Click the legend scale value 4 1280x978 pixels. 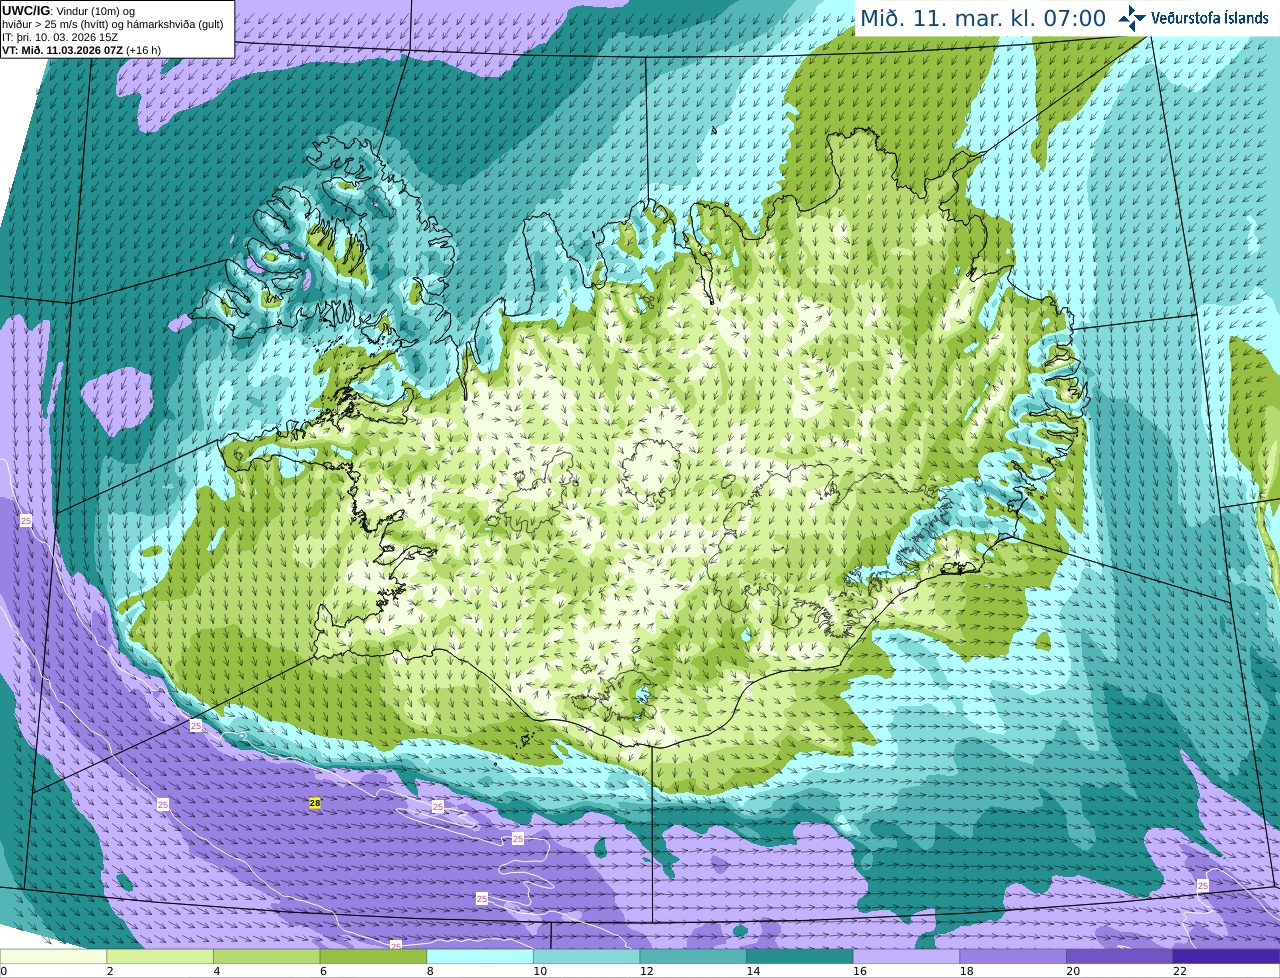(216, 971)
